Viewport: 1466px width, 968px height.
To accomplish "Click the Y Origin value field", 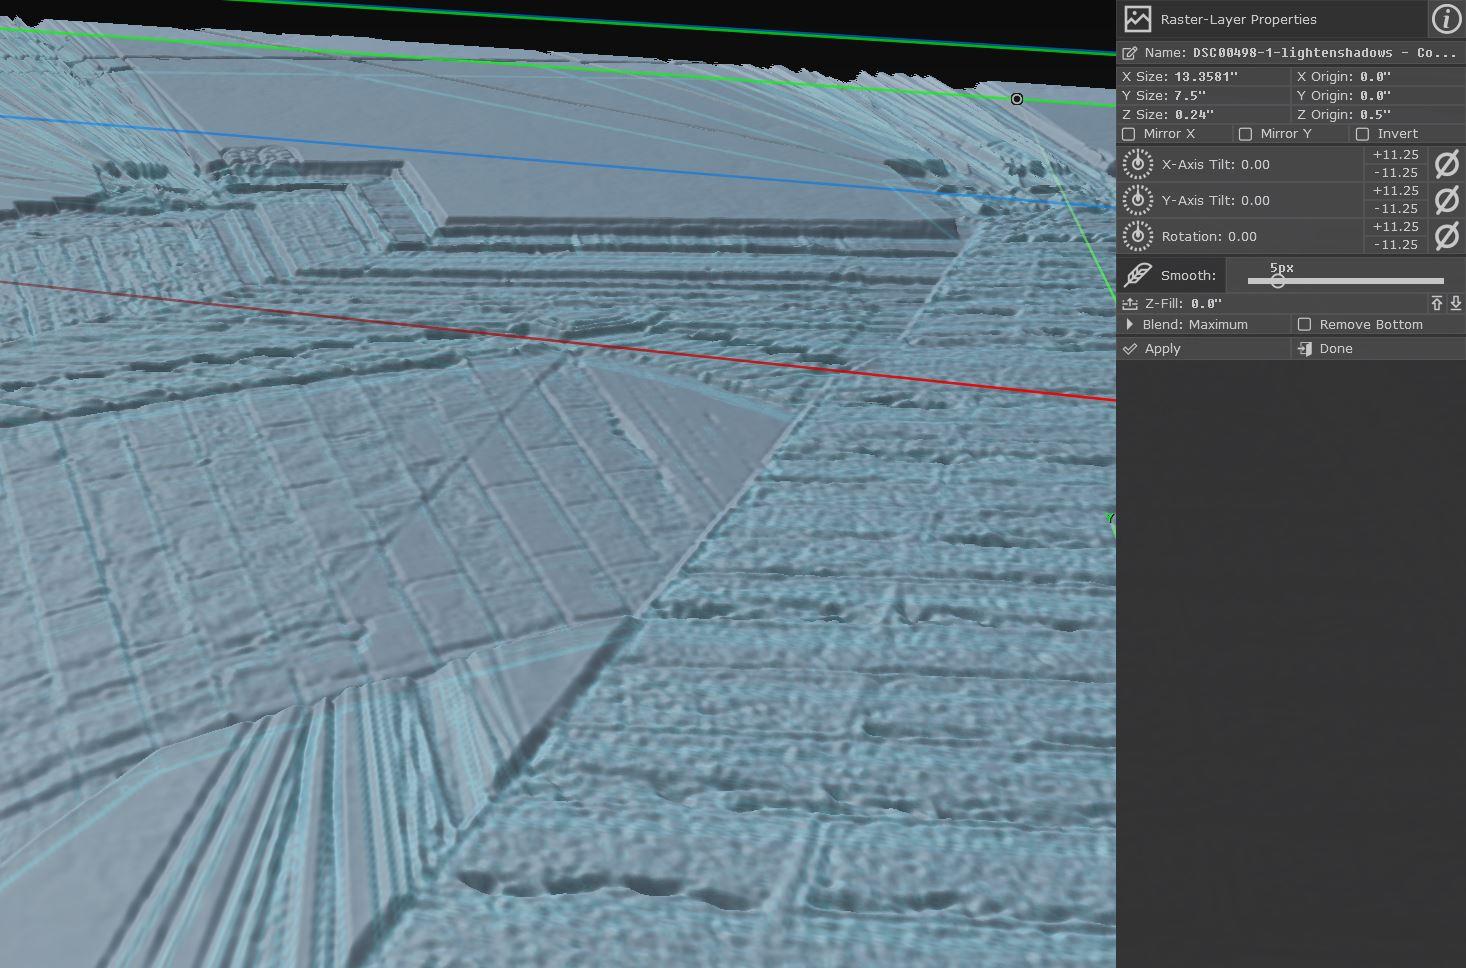I will coord(1375,96).
